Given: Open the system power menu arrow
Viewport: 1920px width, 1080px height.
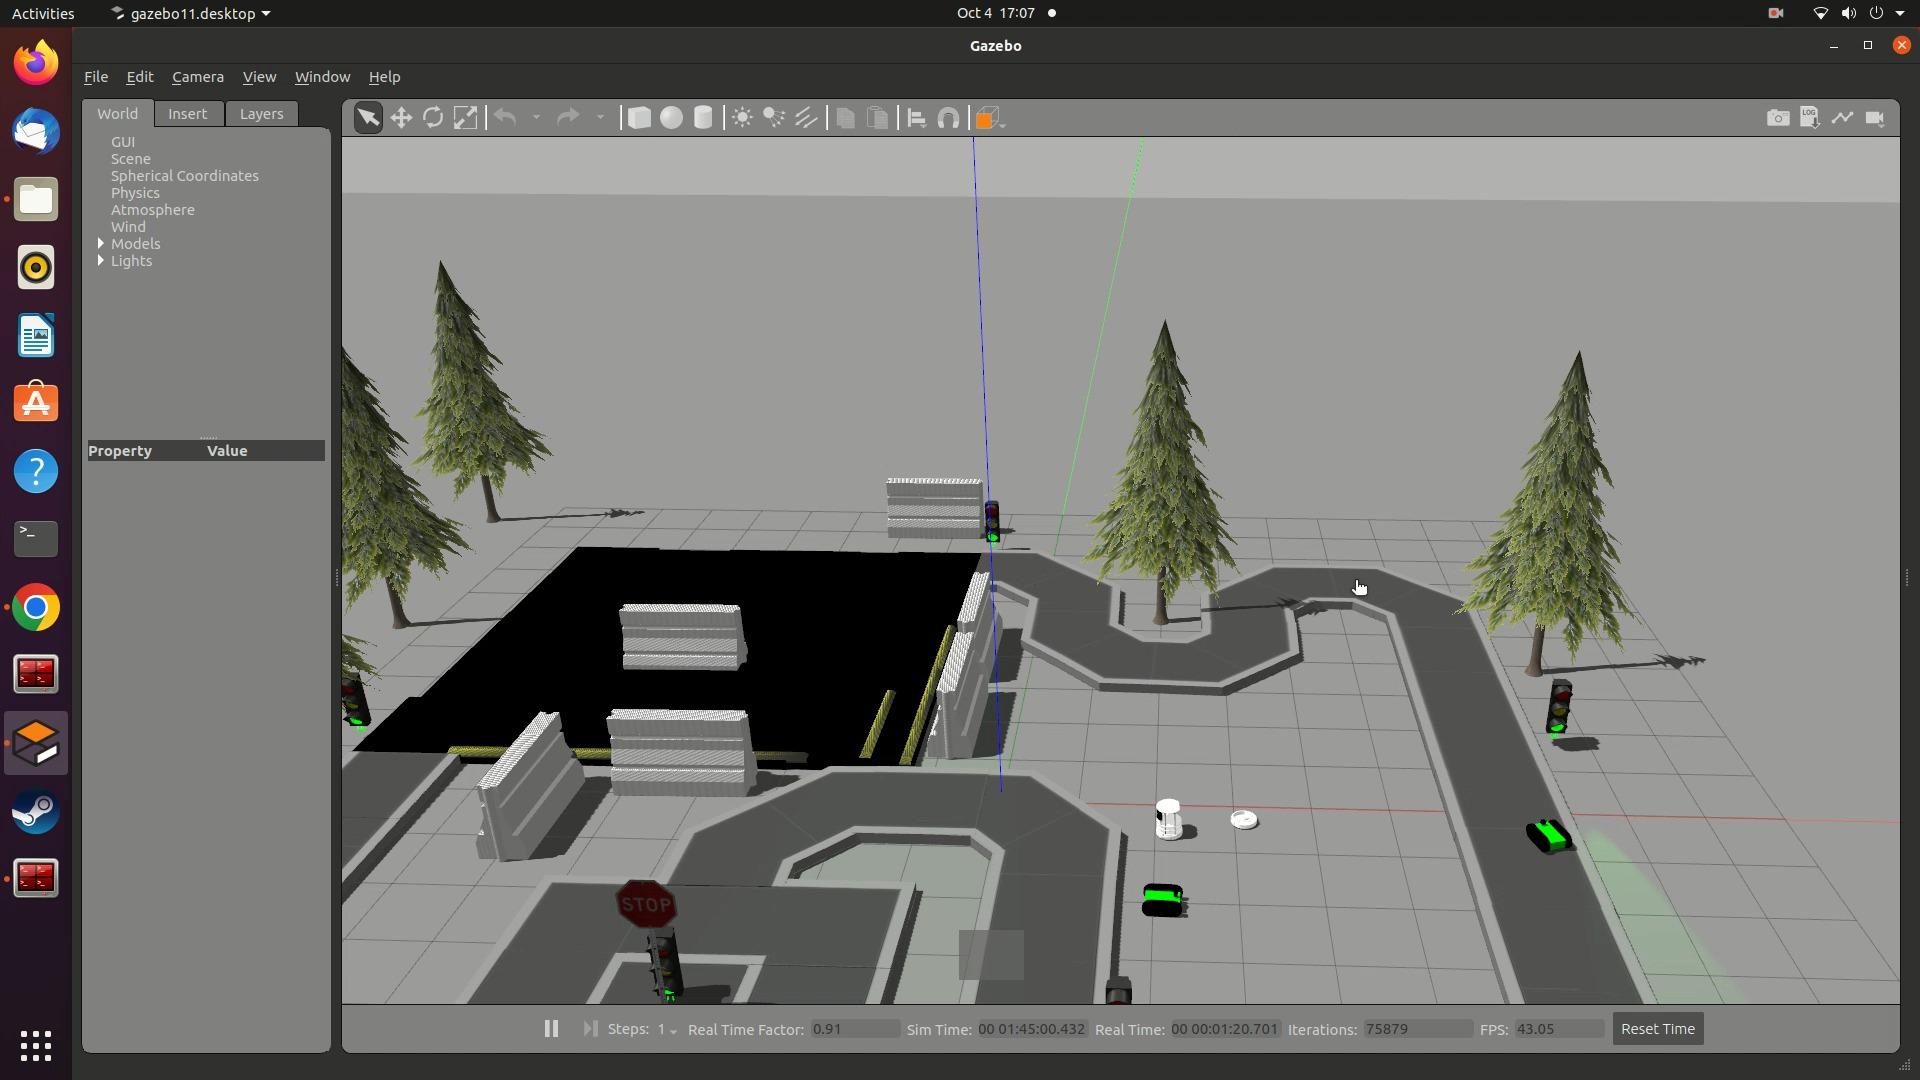Looking at the screenshot, I should tap(1900, 13).
